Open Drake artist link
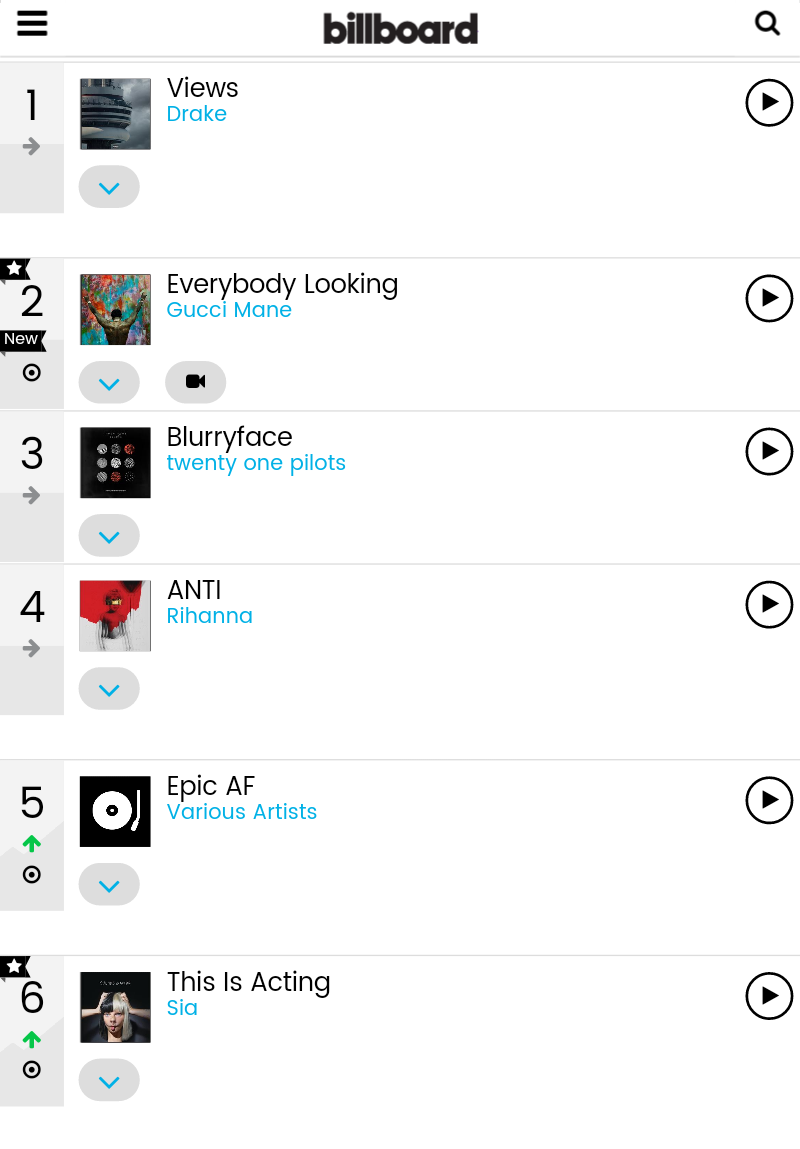800x1149 pixels. click(197, 114)
